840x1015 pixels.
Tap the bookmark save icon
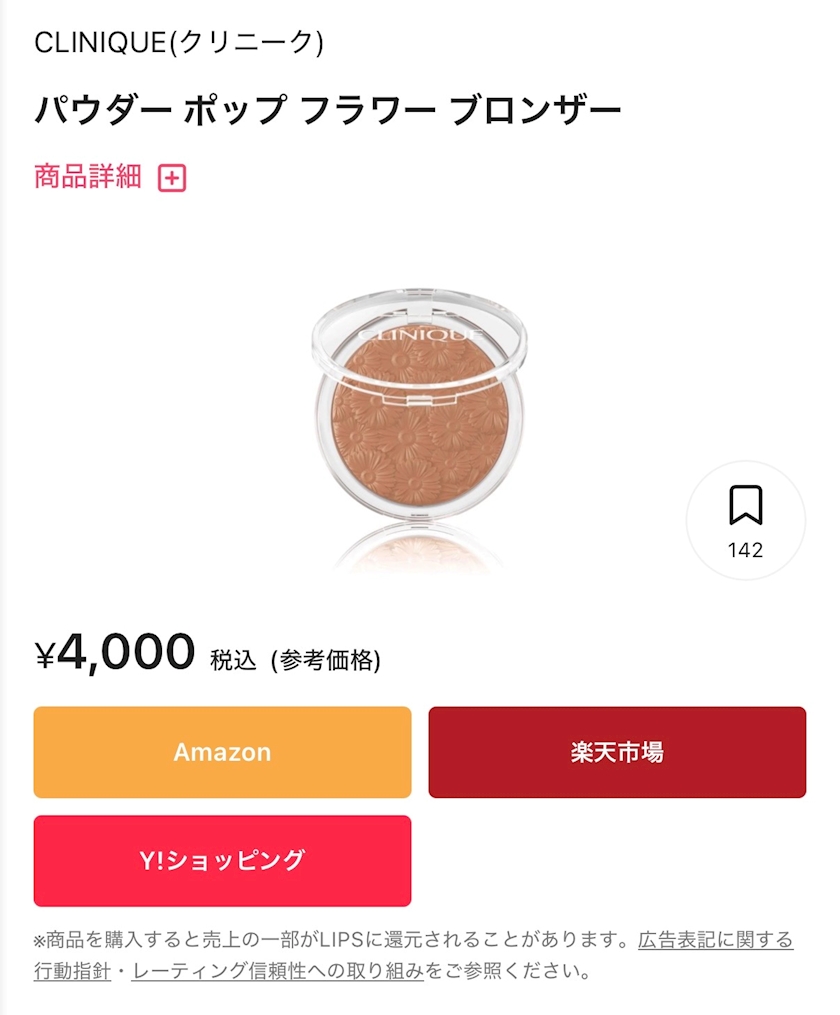[x=745, y=506]
